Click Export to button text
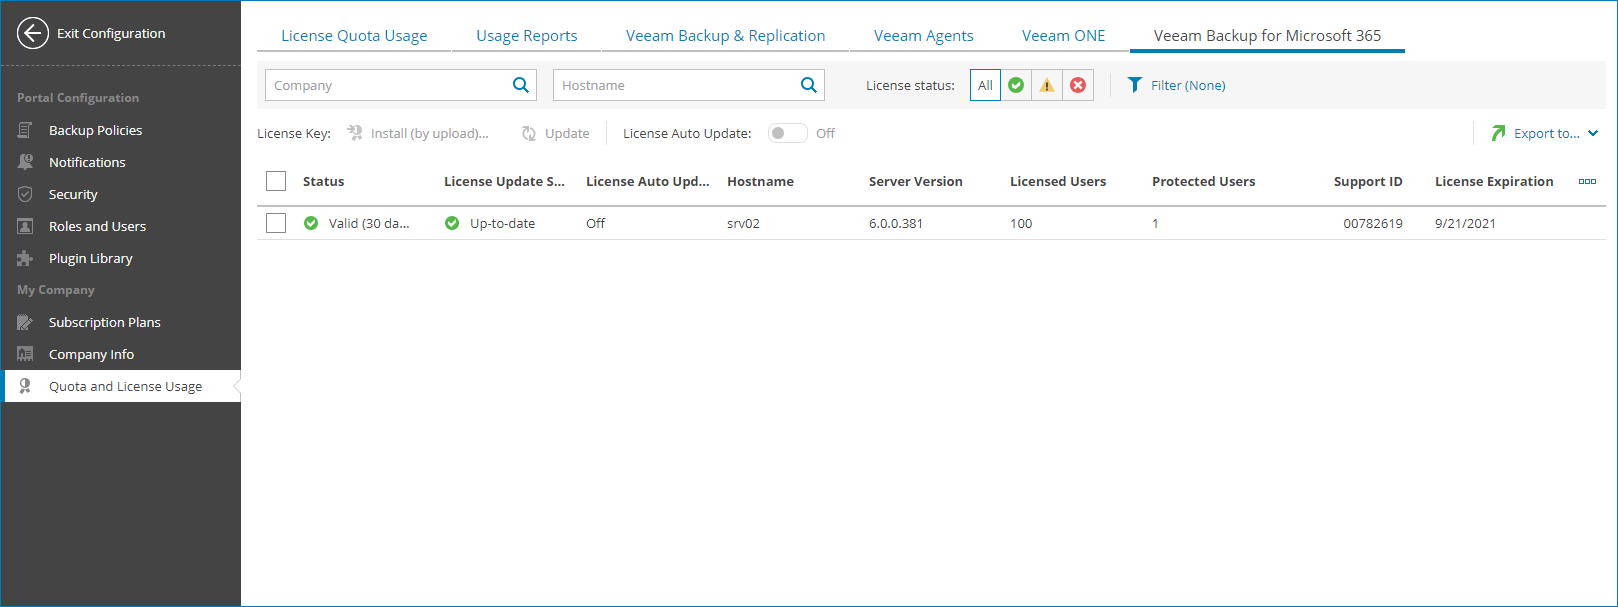The width and height of the screenshot is (1618, 607). [1547, 133]
